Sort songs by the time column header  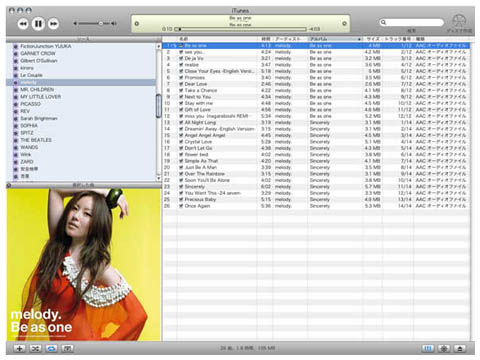point(266,39)
